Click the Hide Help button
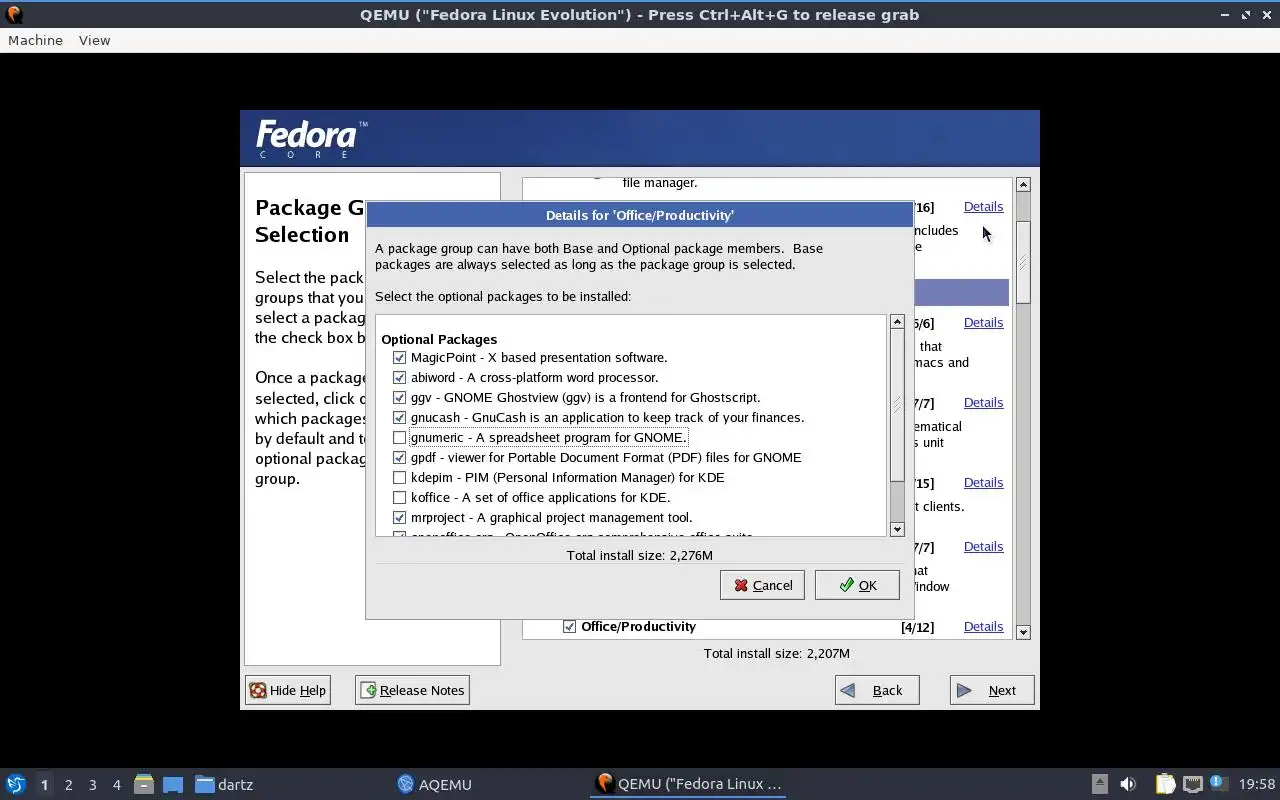Image resolution: width=1280 pixels, height=800 pixels. click(288, 690)
